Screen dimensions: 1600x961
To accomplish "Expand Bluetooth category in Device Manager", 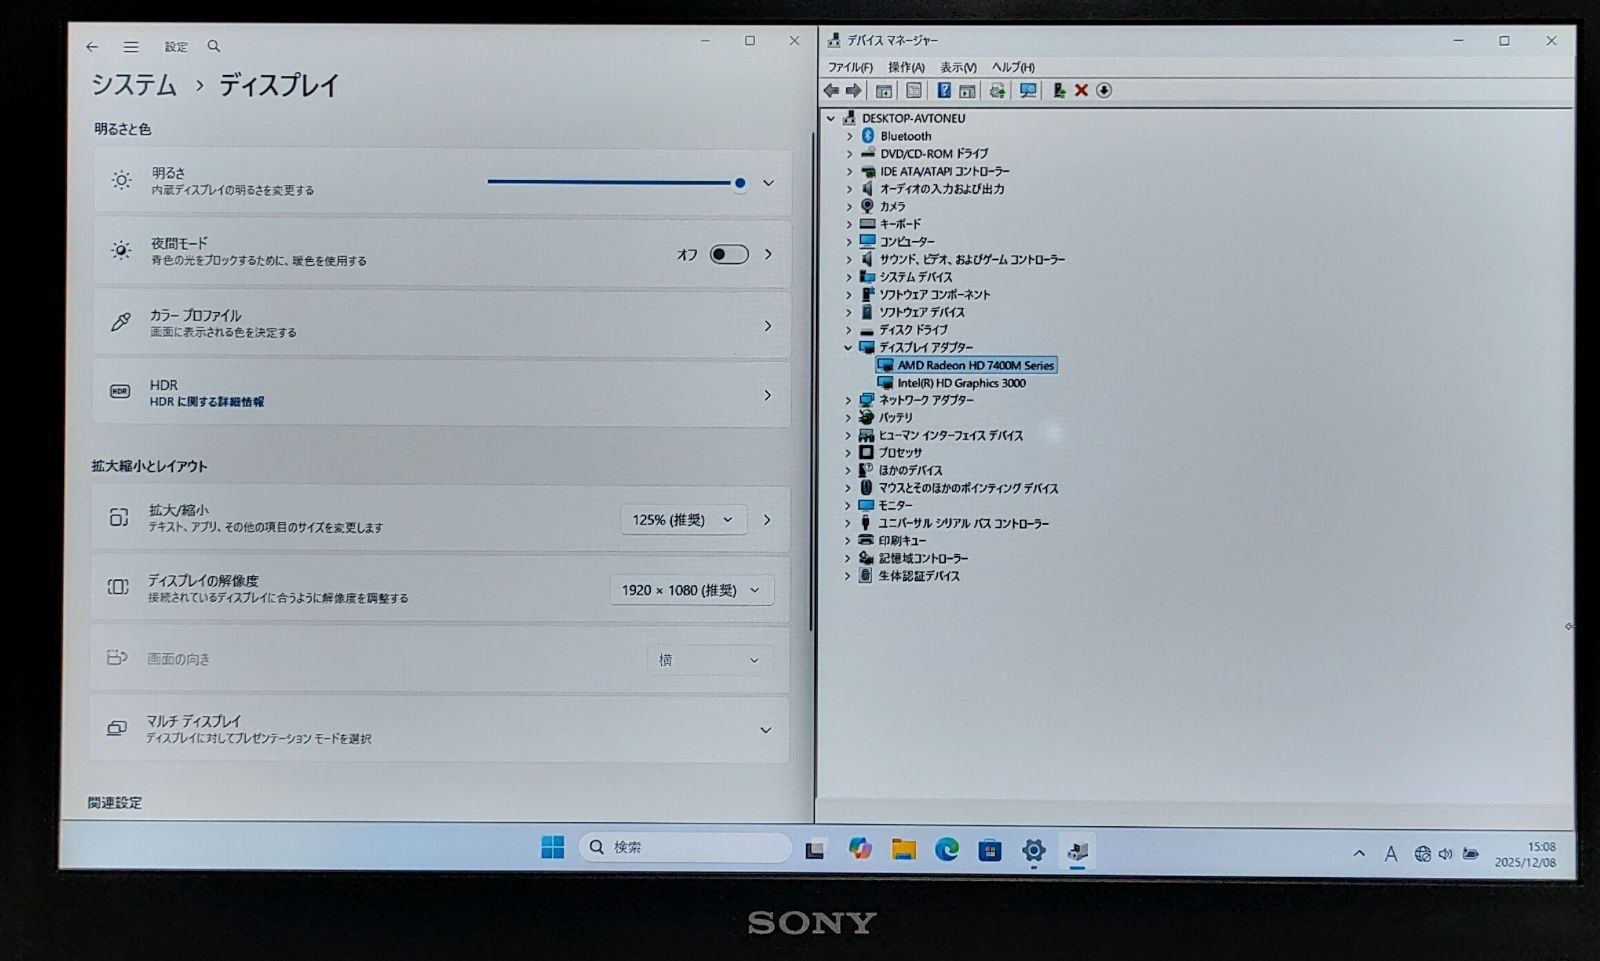I will (849, 136).
